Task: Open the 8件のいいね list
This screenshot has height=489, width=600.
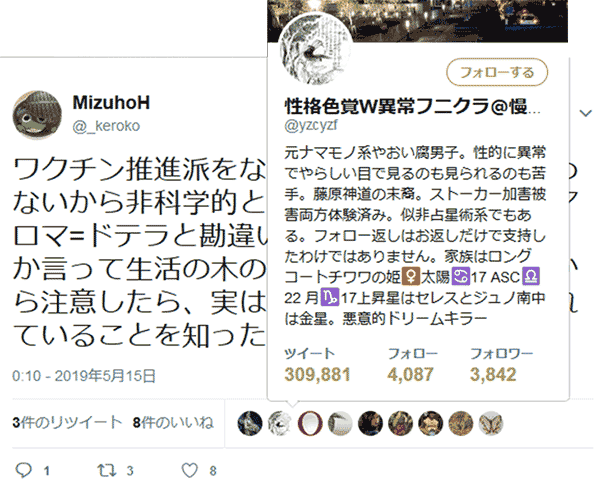Action: [173, 422]
